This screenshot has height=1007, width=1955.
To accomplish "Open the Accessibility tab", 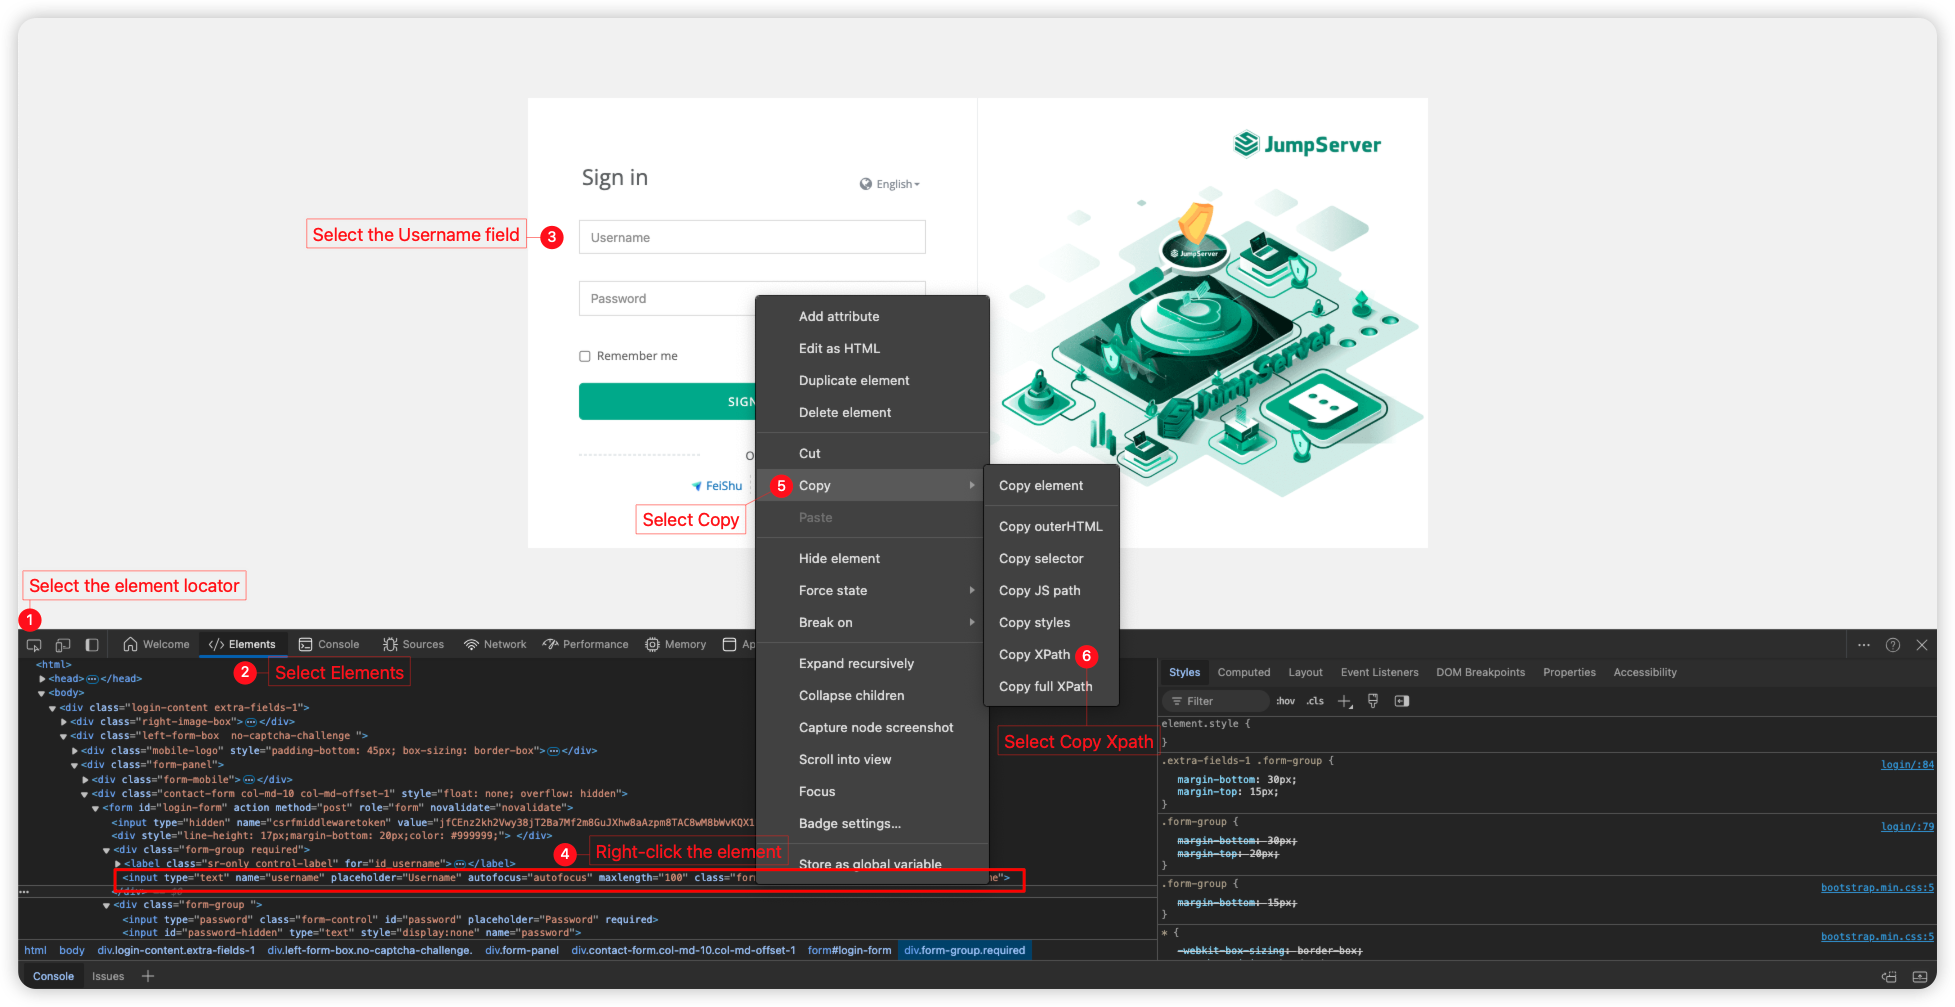I will pyautogui.click(x=1645, y=673).
